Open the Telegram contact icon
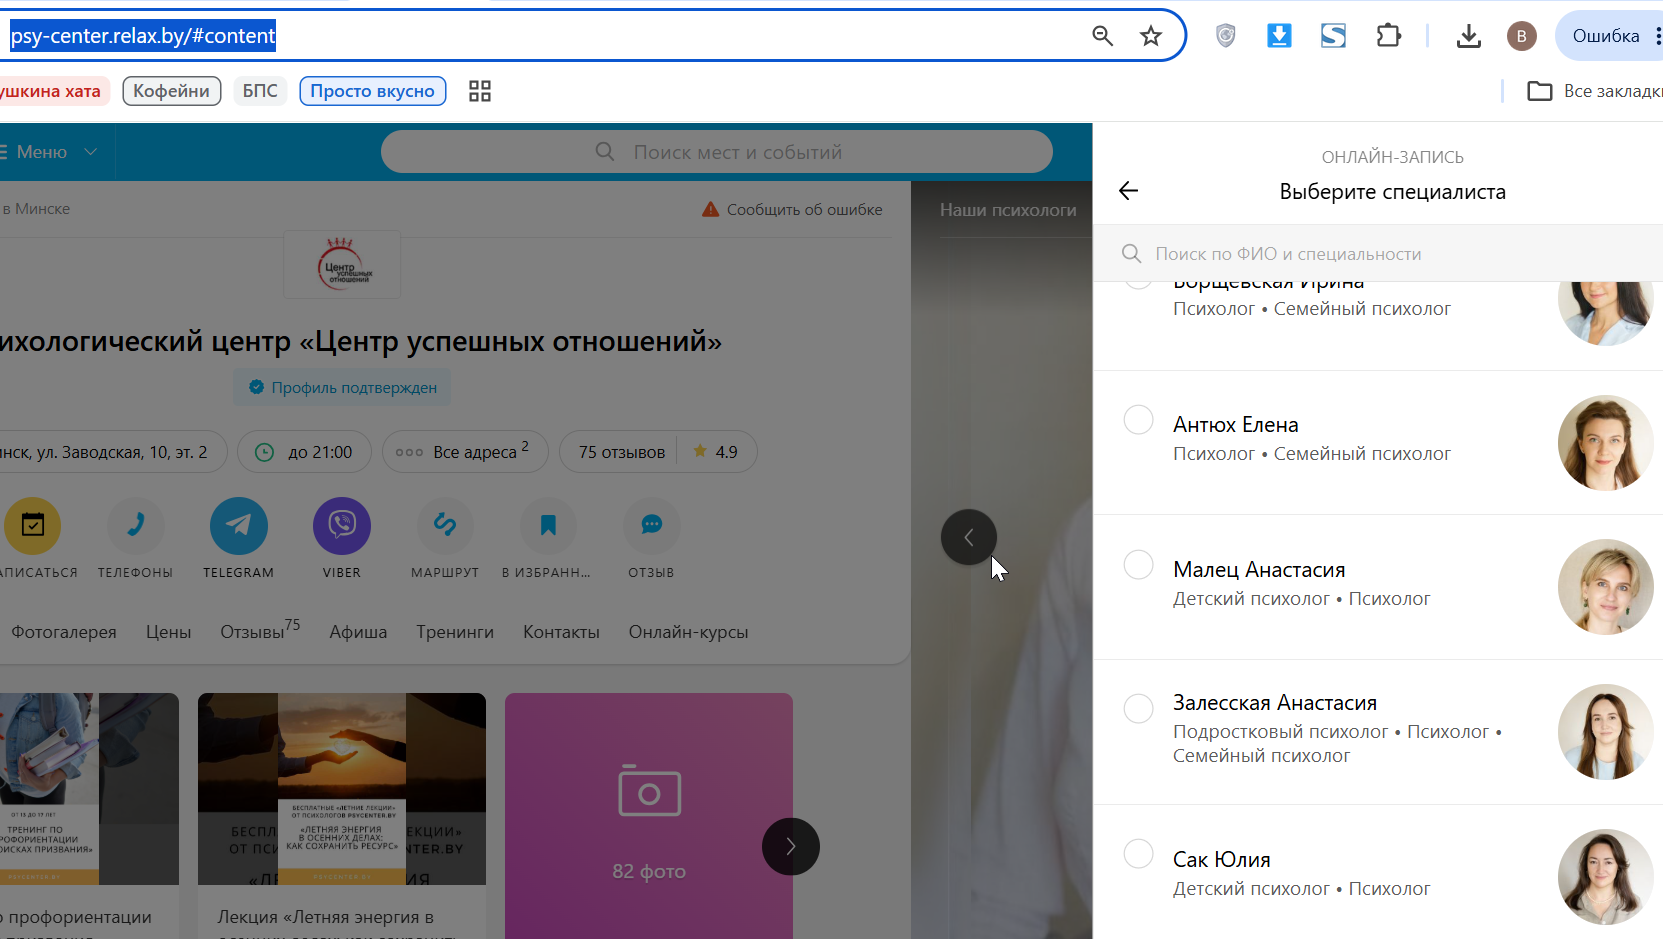Viewport: 1663px width, 939px height. [x=238, y=525]
